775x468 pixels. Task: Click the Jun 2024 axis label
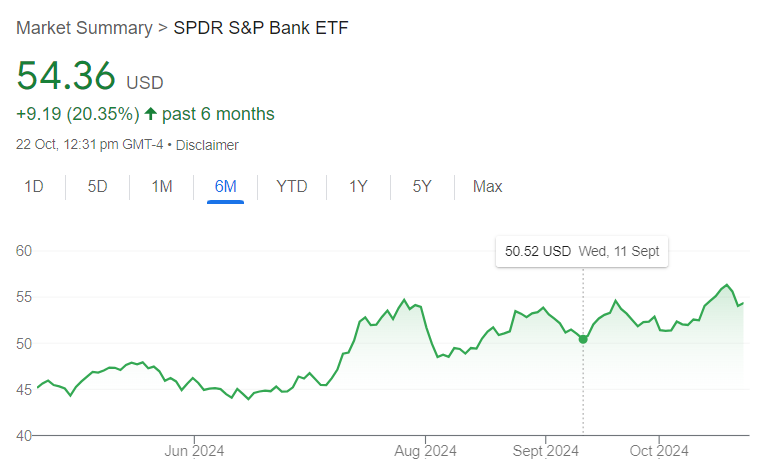(194, 450)
